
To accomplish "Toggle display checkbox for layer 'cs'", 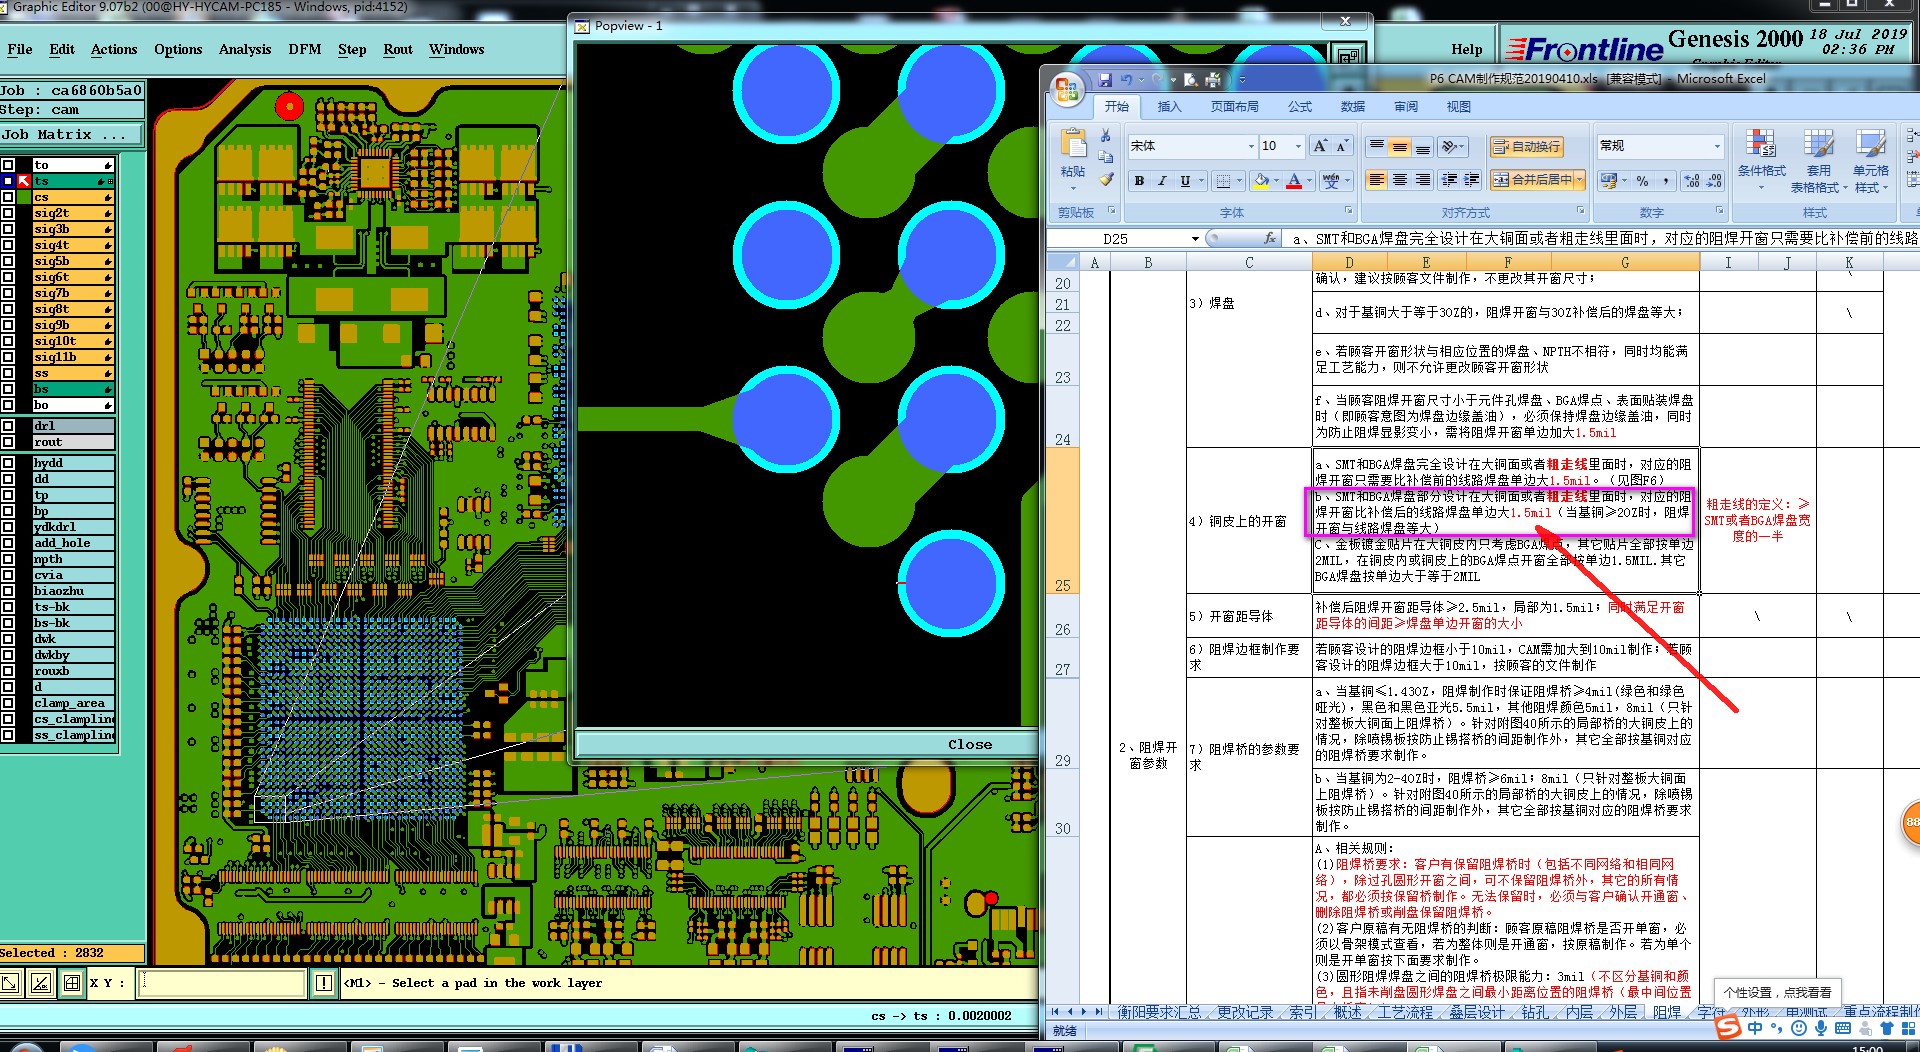I will (x=8, y=197).
